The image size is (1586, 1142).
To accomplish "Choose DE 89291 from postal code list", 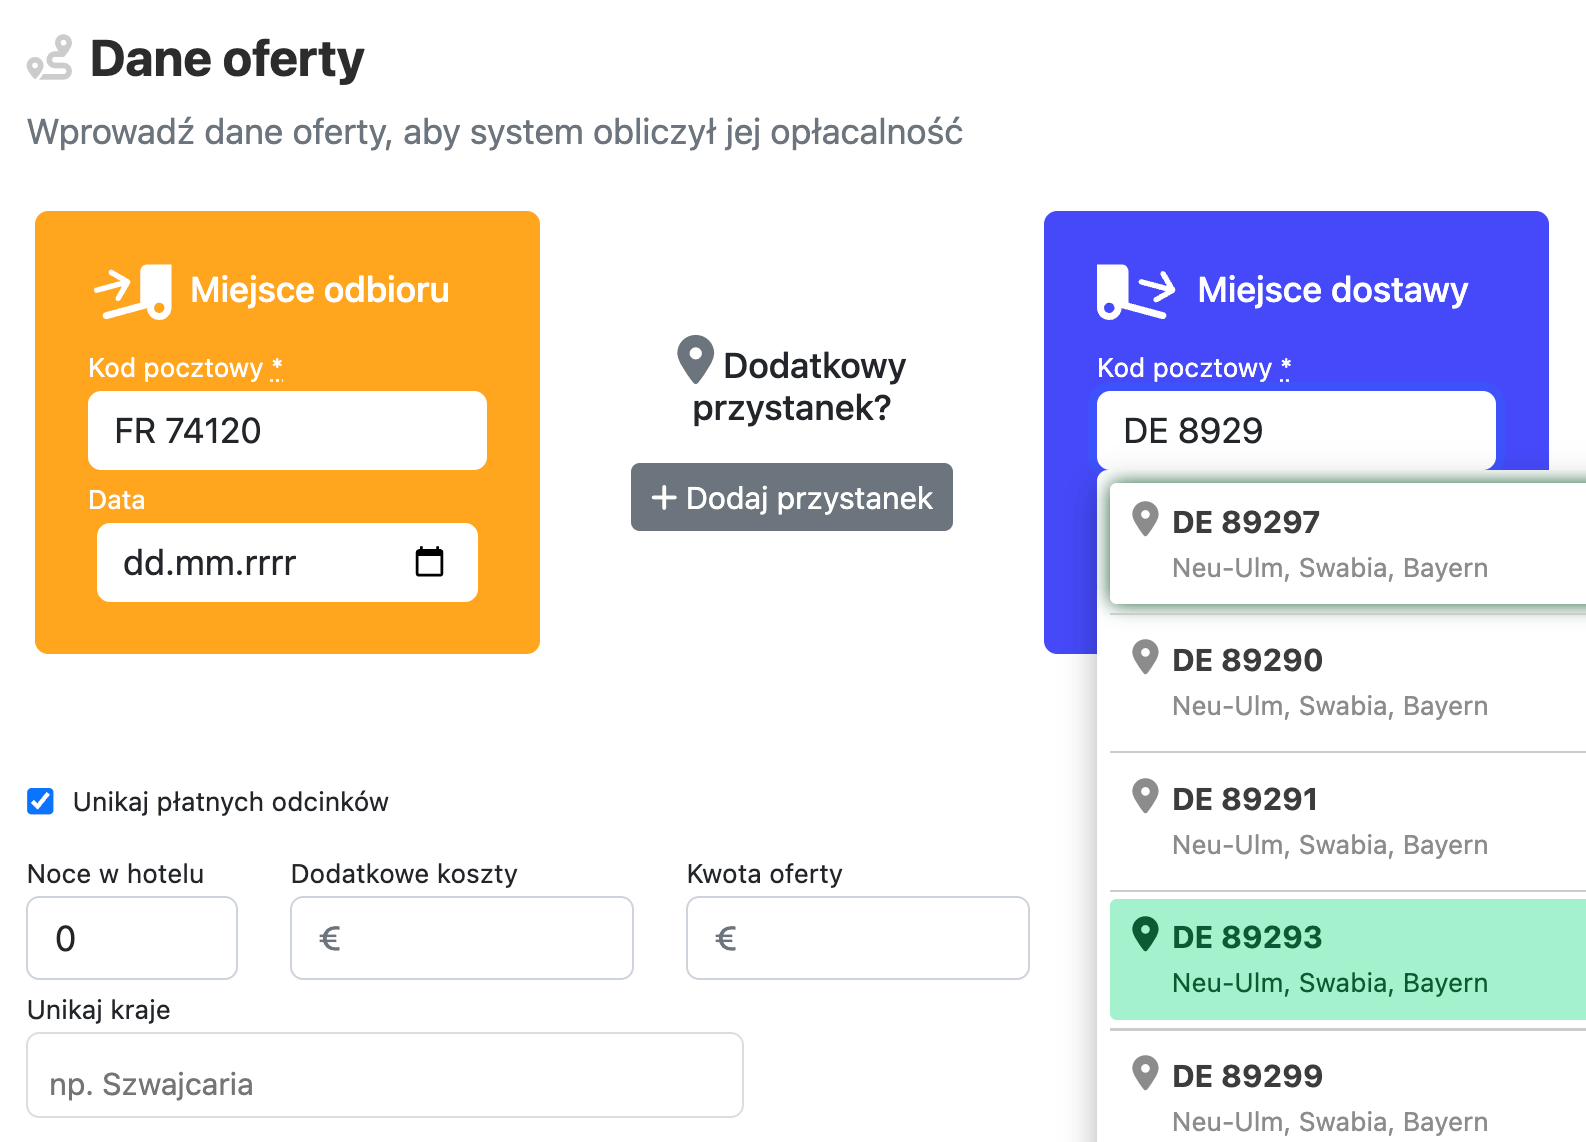I will (x=1348, y=821).
